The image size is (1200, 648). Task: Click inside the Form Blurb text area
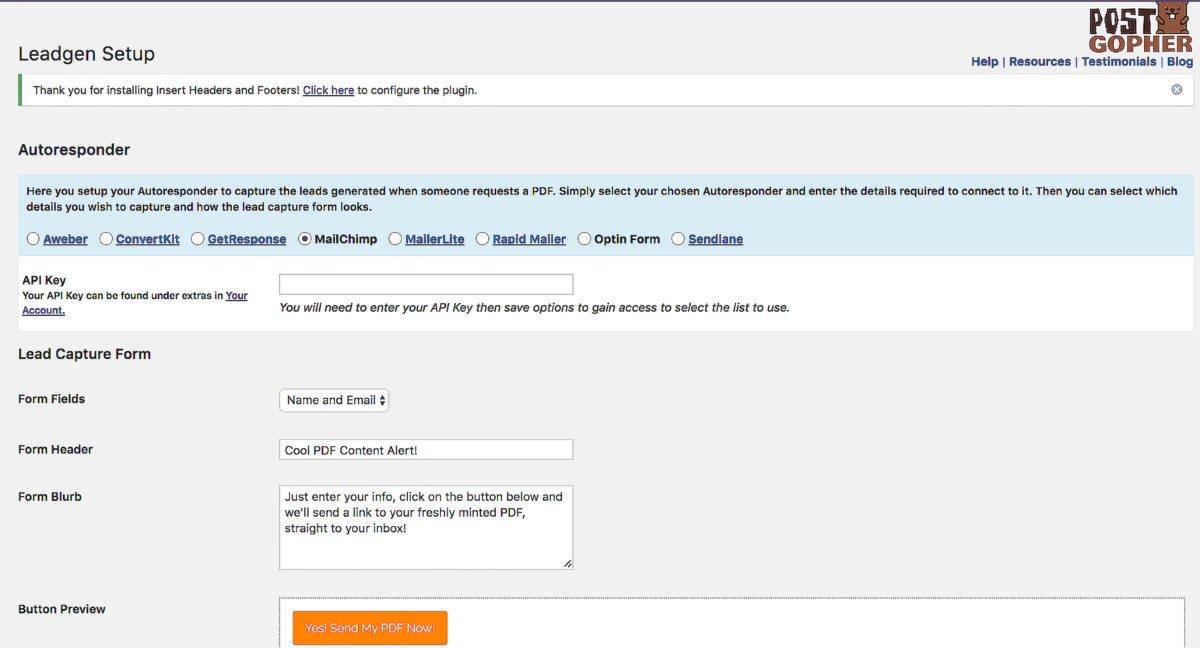pyautogui.click(x=426, y=527)
